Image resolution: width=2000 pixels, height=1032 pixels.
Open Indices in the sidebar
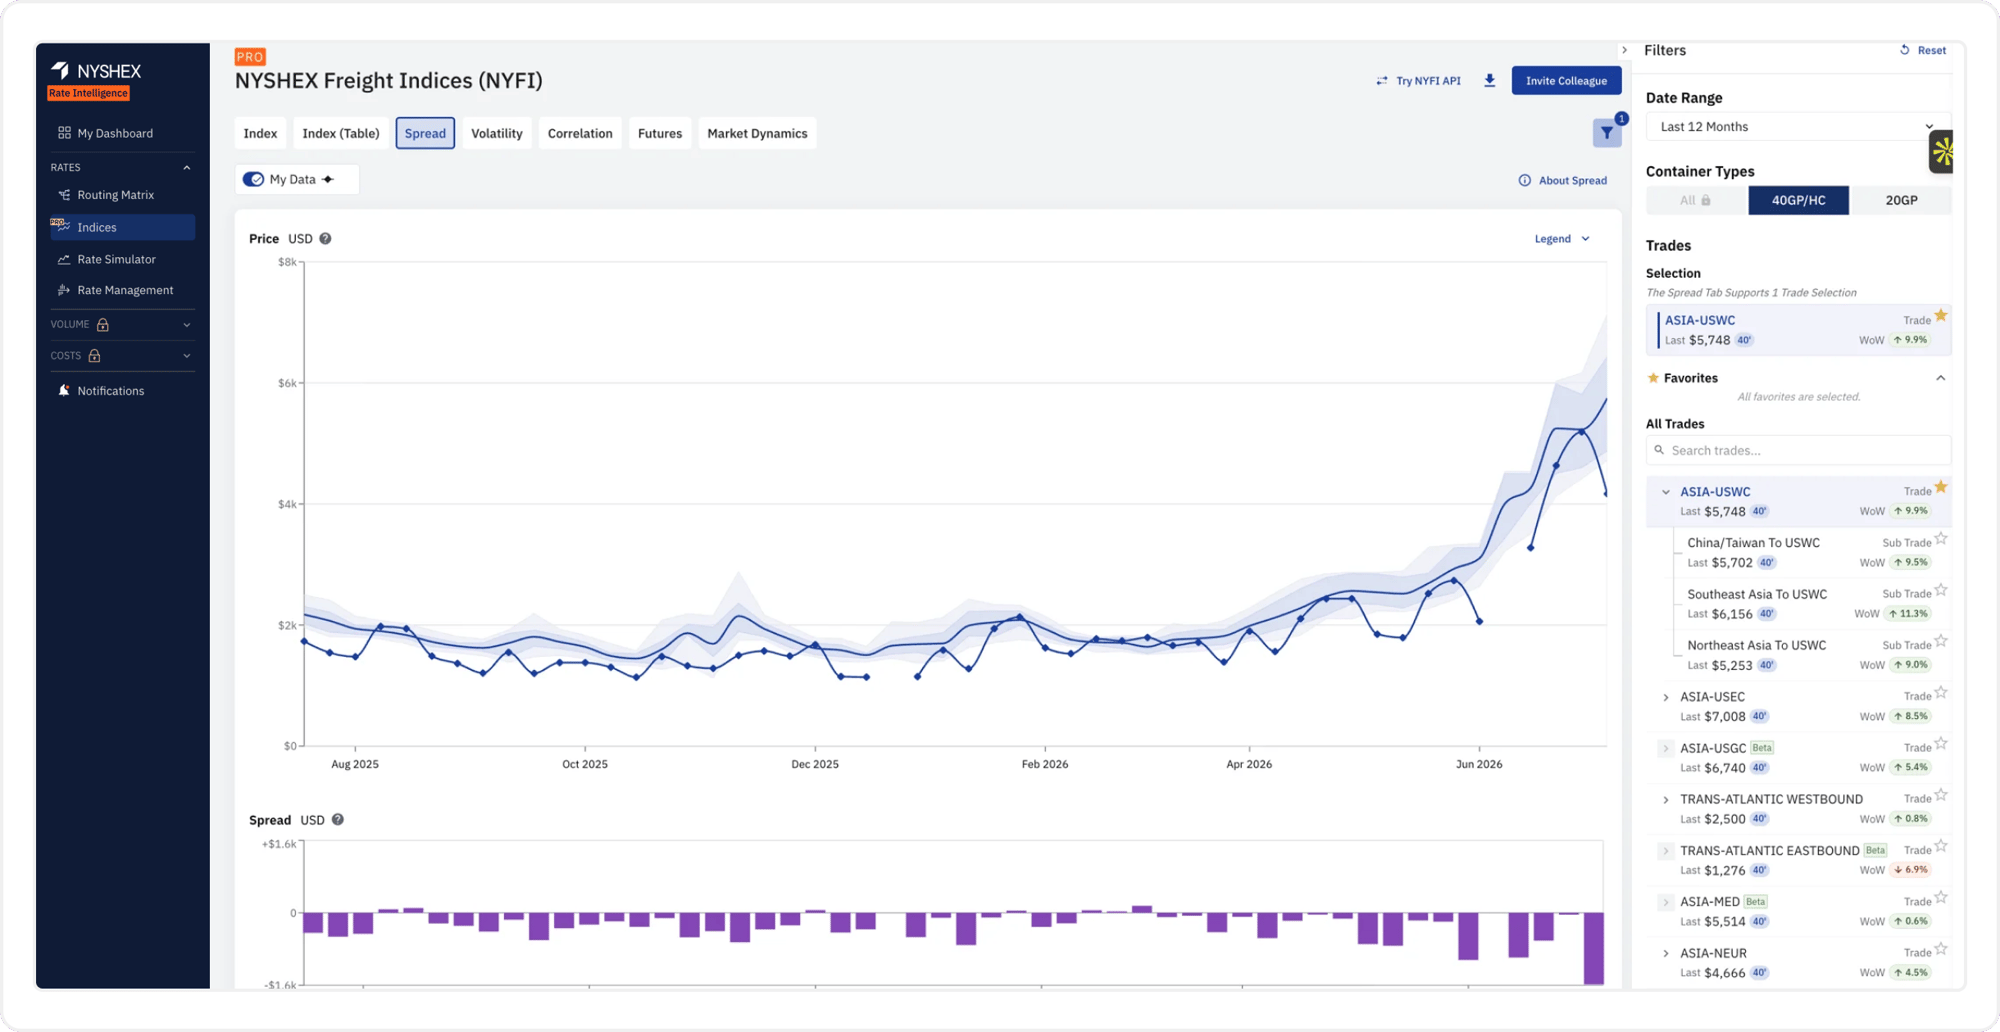coord(122,227)
